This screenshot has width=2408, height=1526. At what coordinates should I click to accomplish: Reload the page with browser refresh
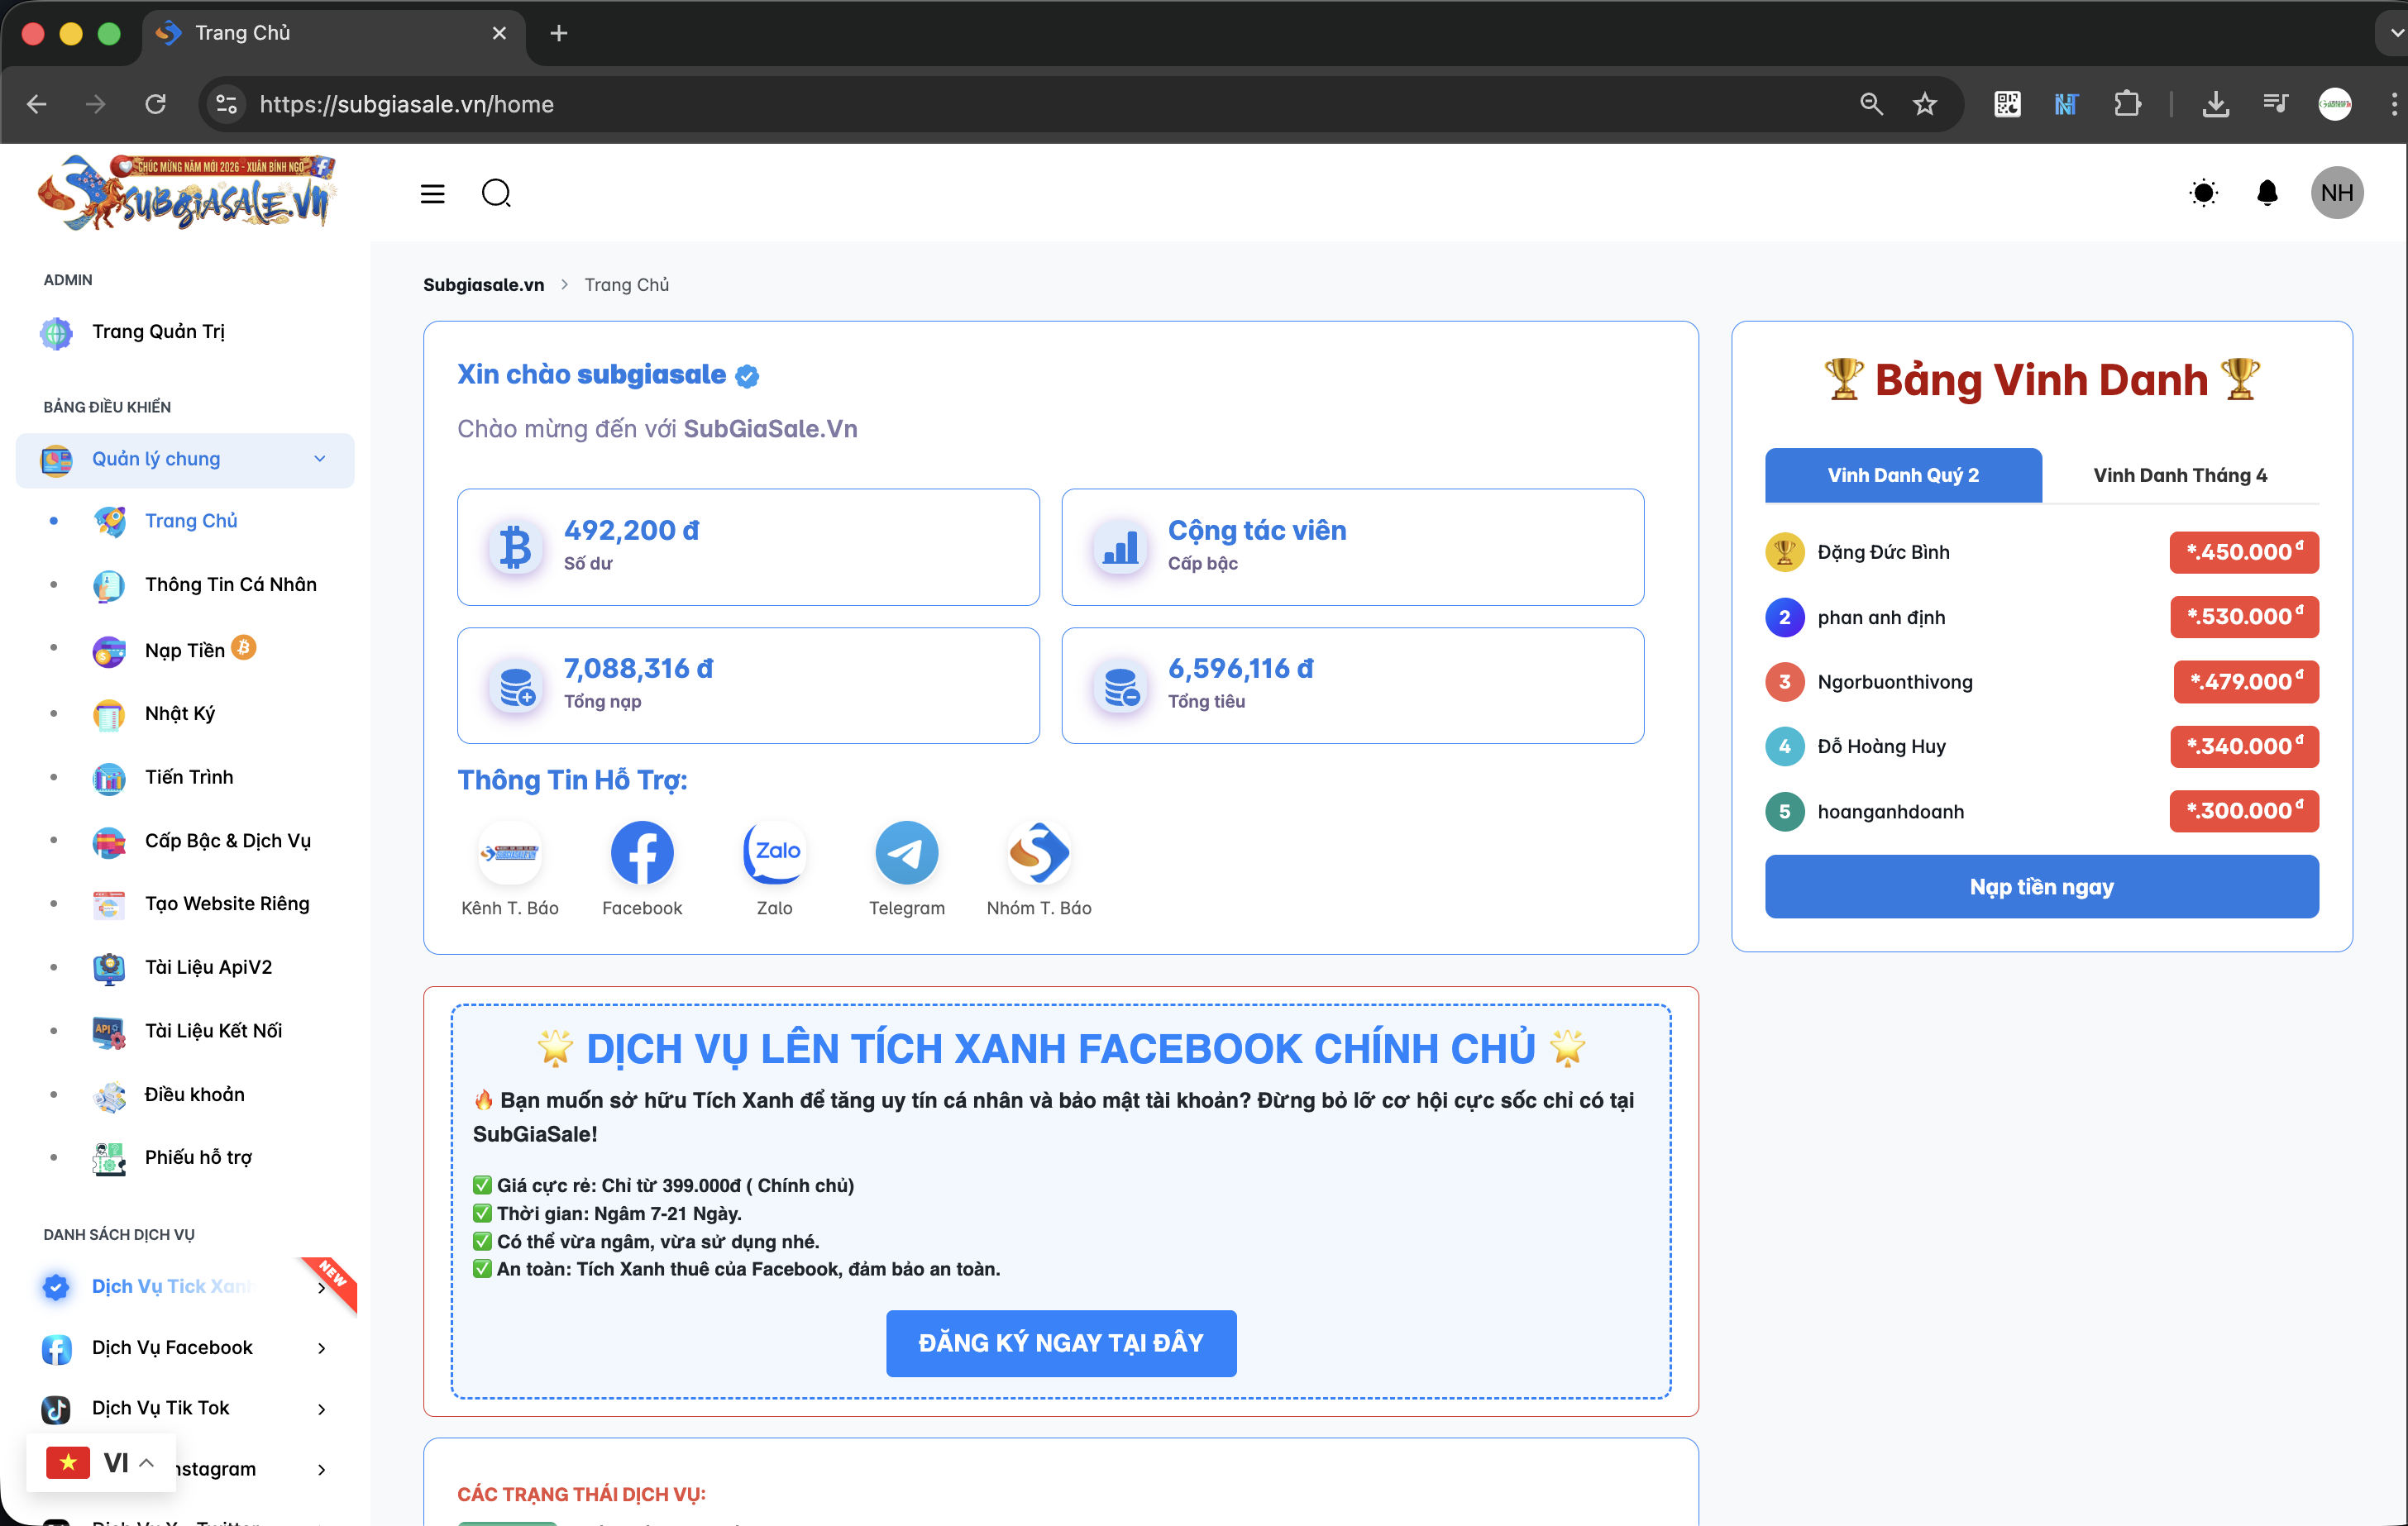(155, 104)
